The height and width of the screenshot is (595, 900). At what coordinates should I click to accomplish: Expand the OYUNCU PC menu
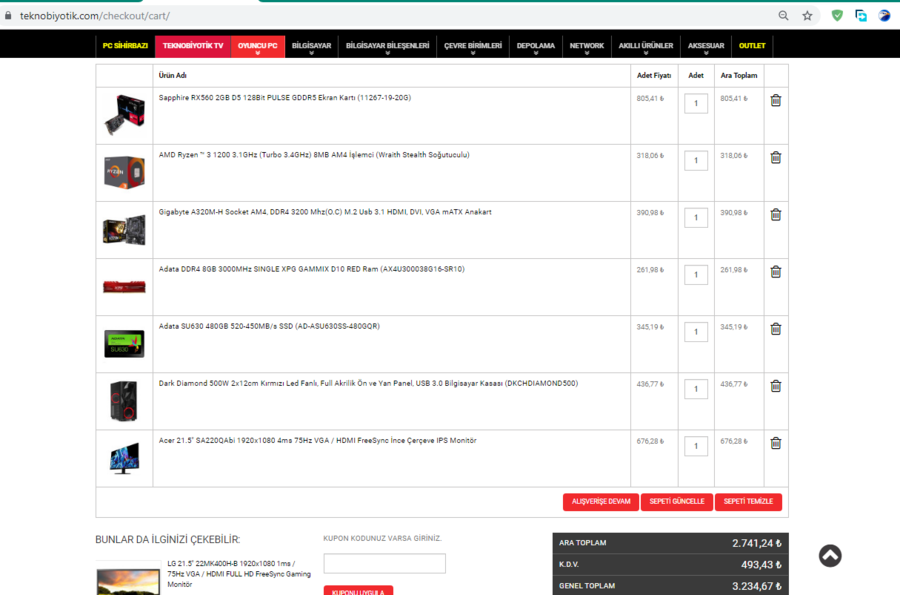click(257, 46)
